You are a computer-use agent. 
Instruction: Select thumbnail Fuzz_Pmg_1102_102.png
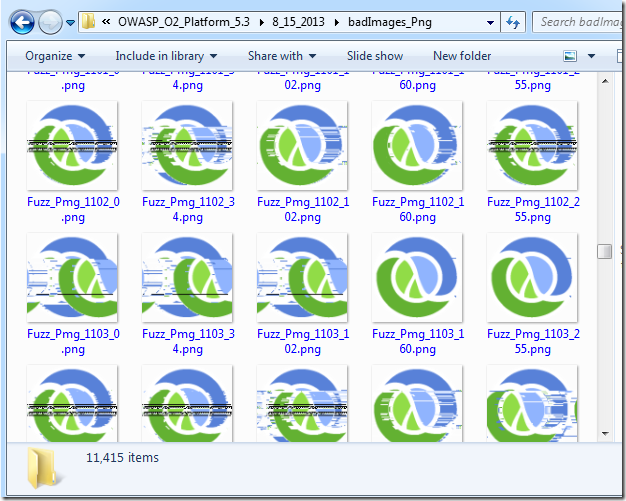(302, 145)
